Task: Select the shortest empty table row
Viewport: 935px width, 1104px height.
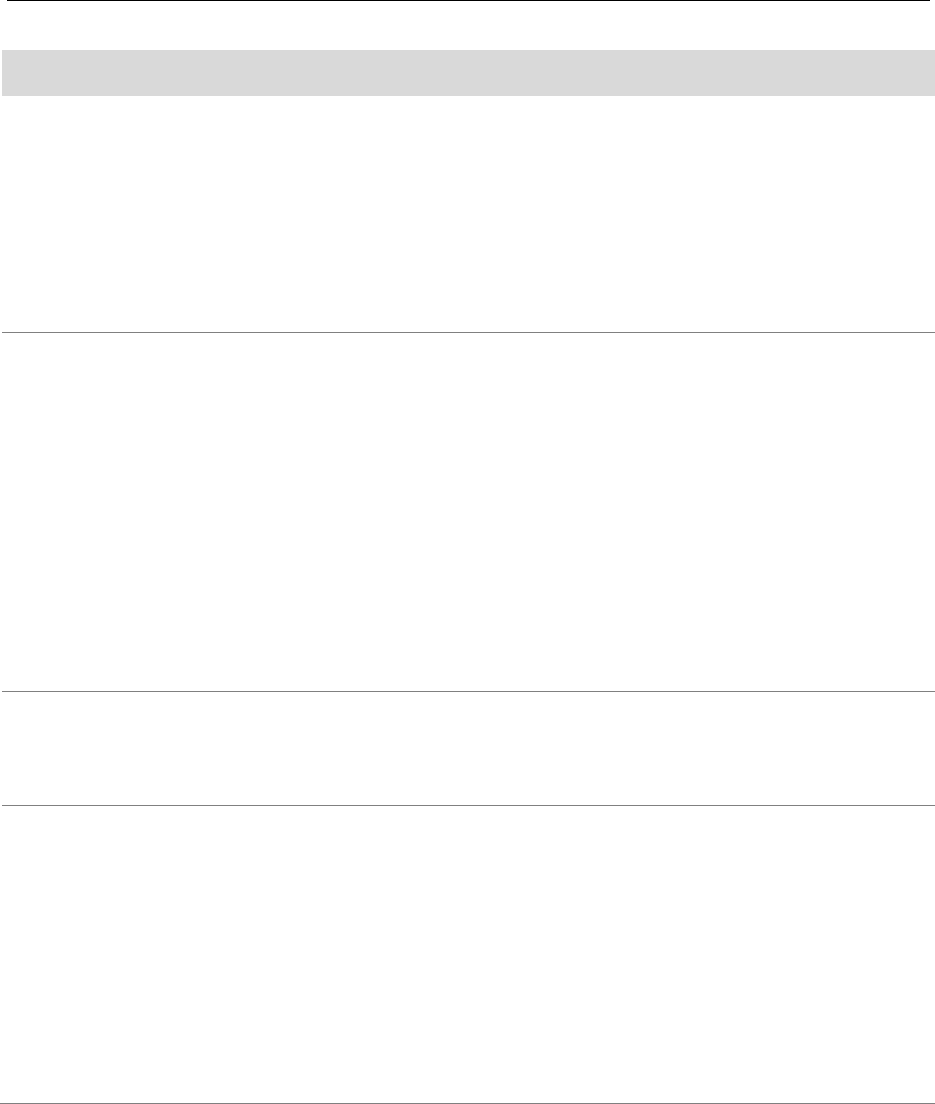Action: pos(467,748)
